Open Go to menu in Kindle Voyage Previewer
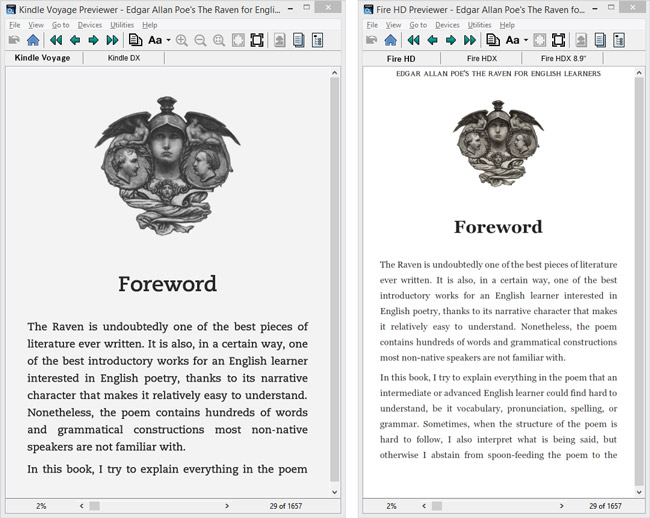Screen dimensions: 650x518 coord(61,25)
